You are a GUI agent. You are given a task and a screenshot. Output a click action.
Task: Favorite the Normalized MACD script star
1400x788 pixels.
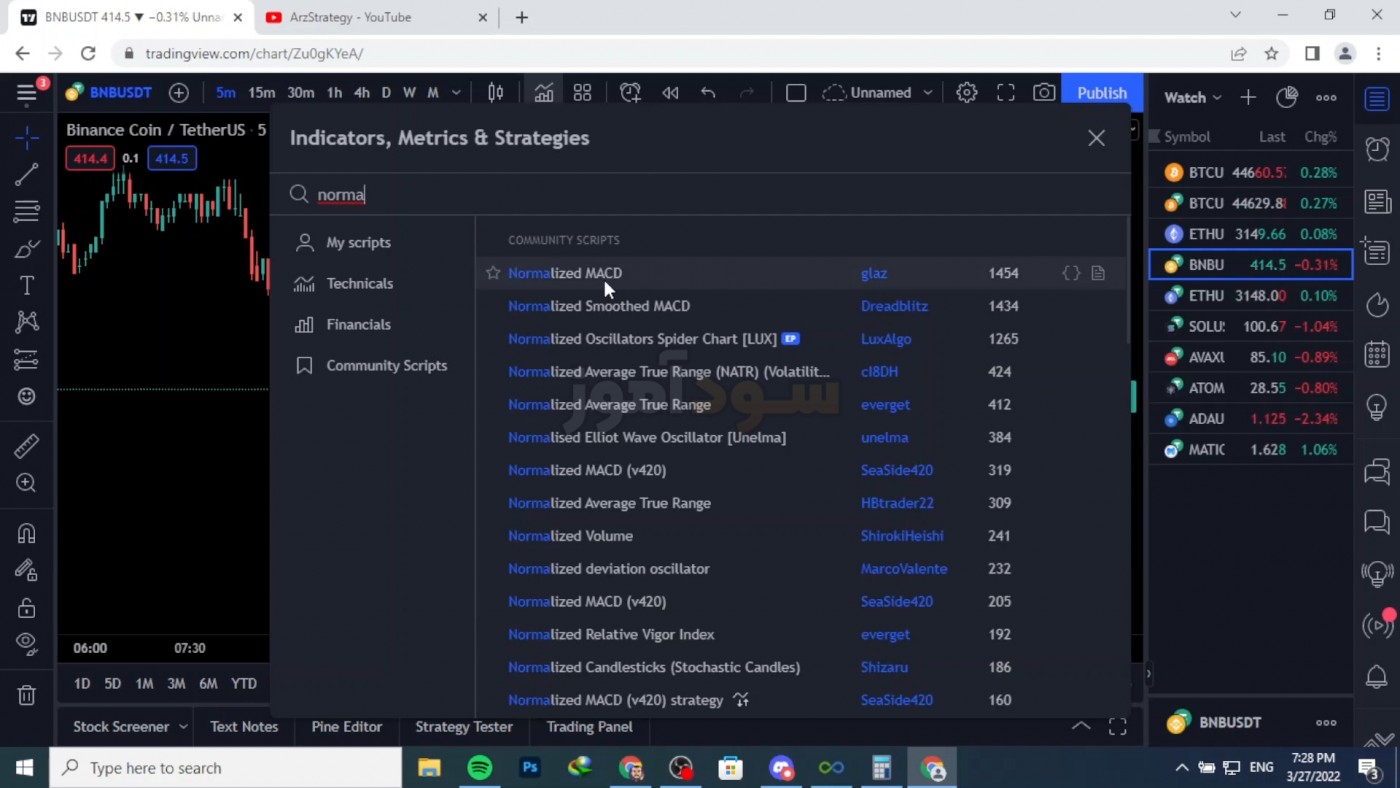pyautogui.click(x=492, y=273)
